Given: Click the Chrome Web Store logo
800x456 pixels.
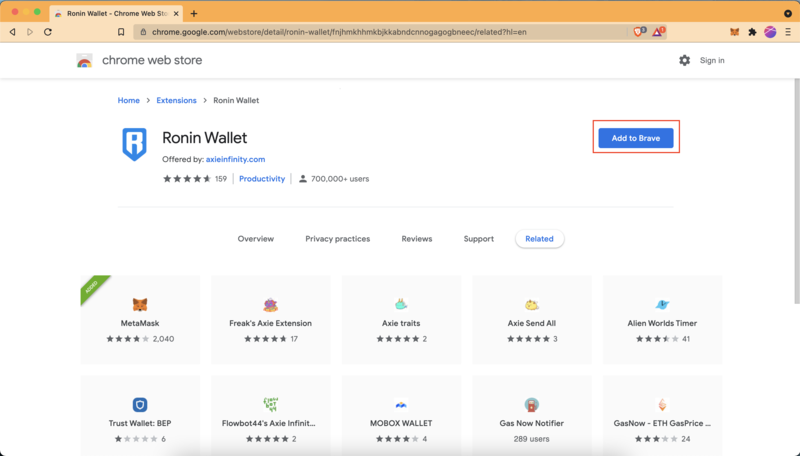Looking at the screenshot, I should (84, 60).
